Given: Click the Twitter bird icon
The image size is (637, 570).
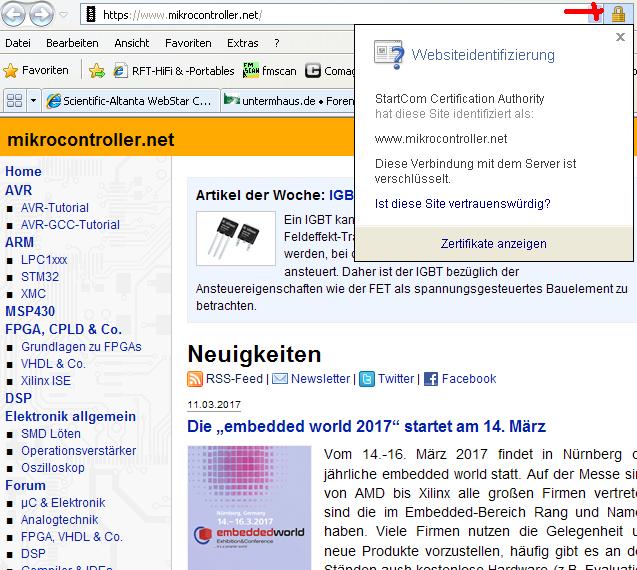Looking at the screenshot, I should coord(367,379).
